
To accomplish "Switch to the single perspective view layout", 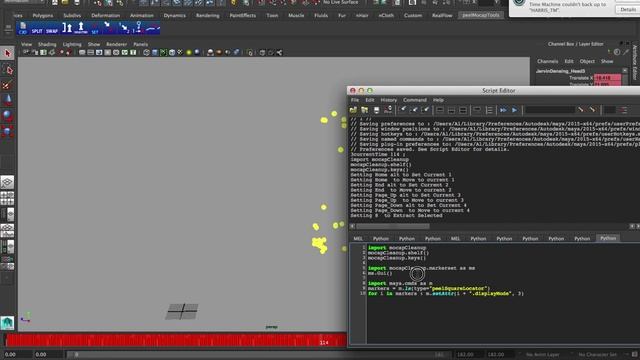I will pyautogui.click(x=7, y=182).
